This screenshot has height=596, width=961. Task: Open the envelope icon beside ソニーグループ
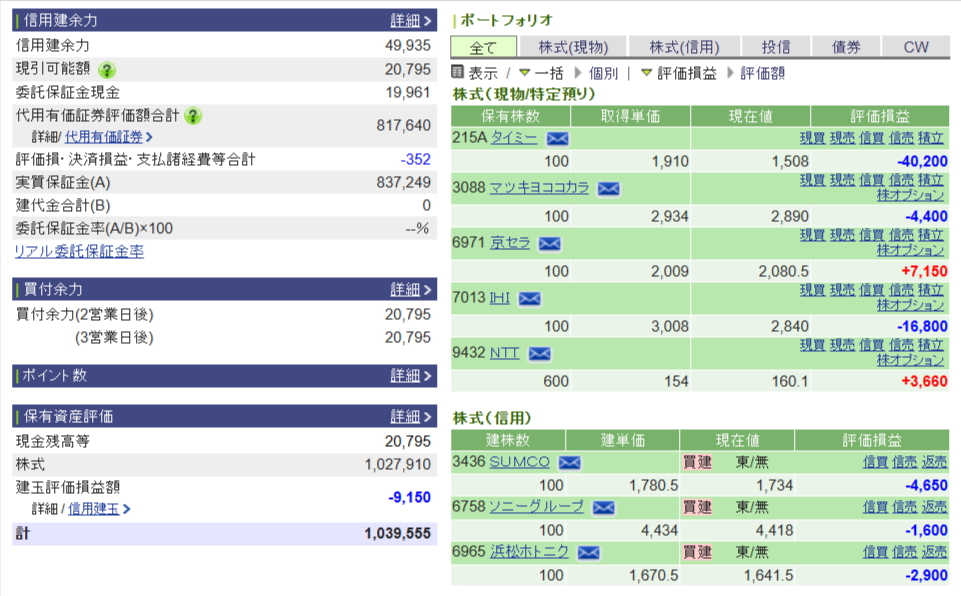(603, 507)
